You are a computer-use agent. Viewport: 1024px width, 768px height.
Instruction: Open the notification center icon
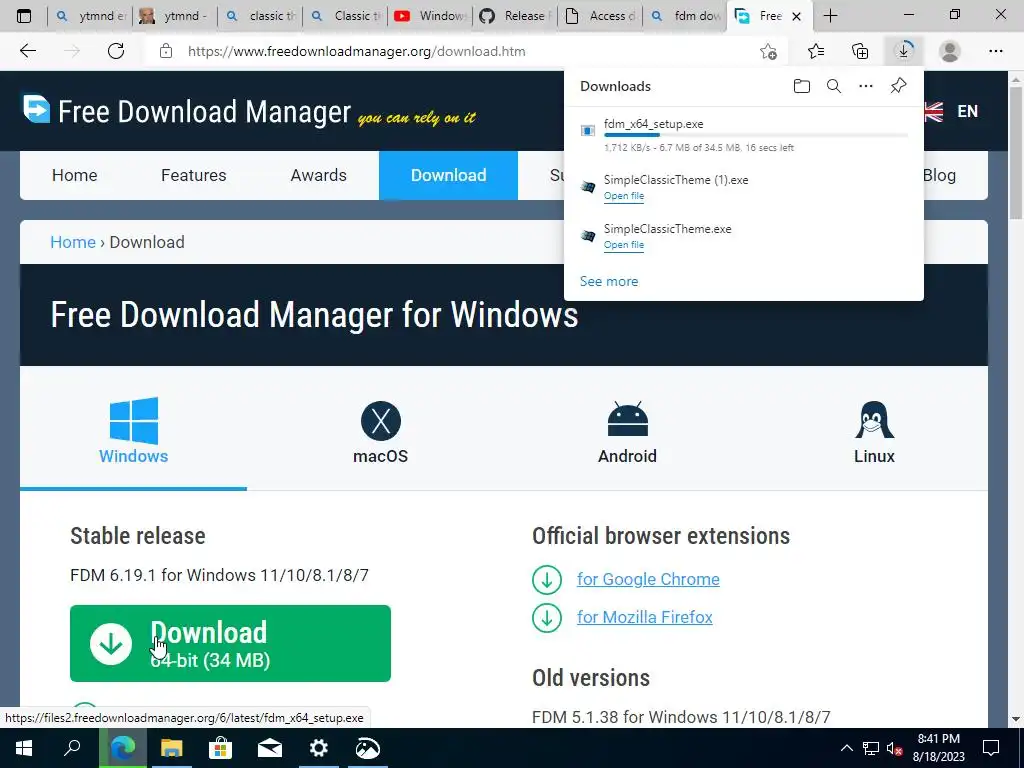click(991, 748)
